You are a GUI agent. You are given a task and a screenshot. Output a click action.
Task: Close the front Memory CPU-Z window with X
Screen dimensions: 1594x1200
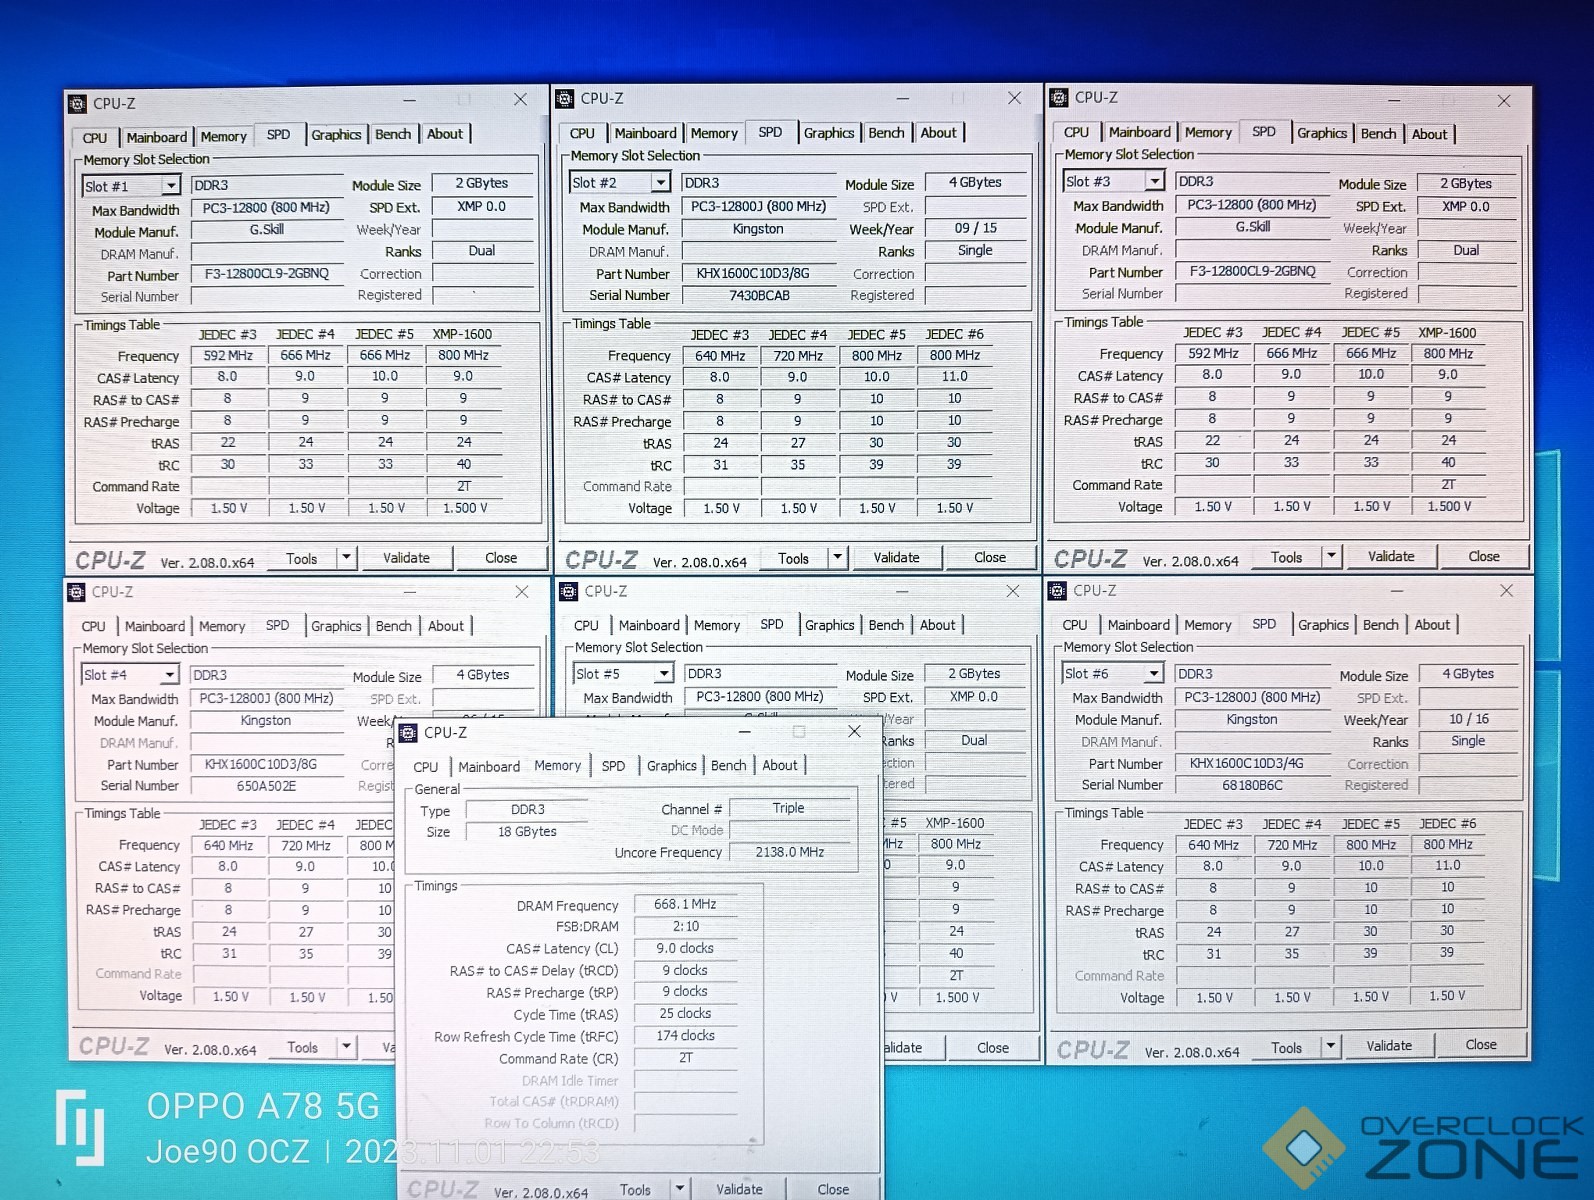click(x=854, y=731)
